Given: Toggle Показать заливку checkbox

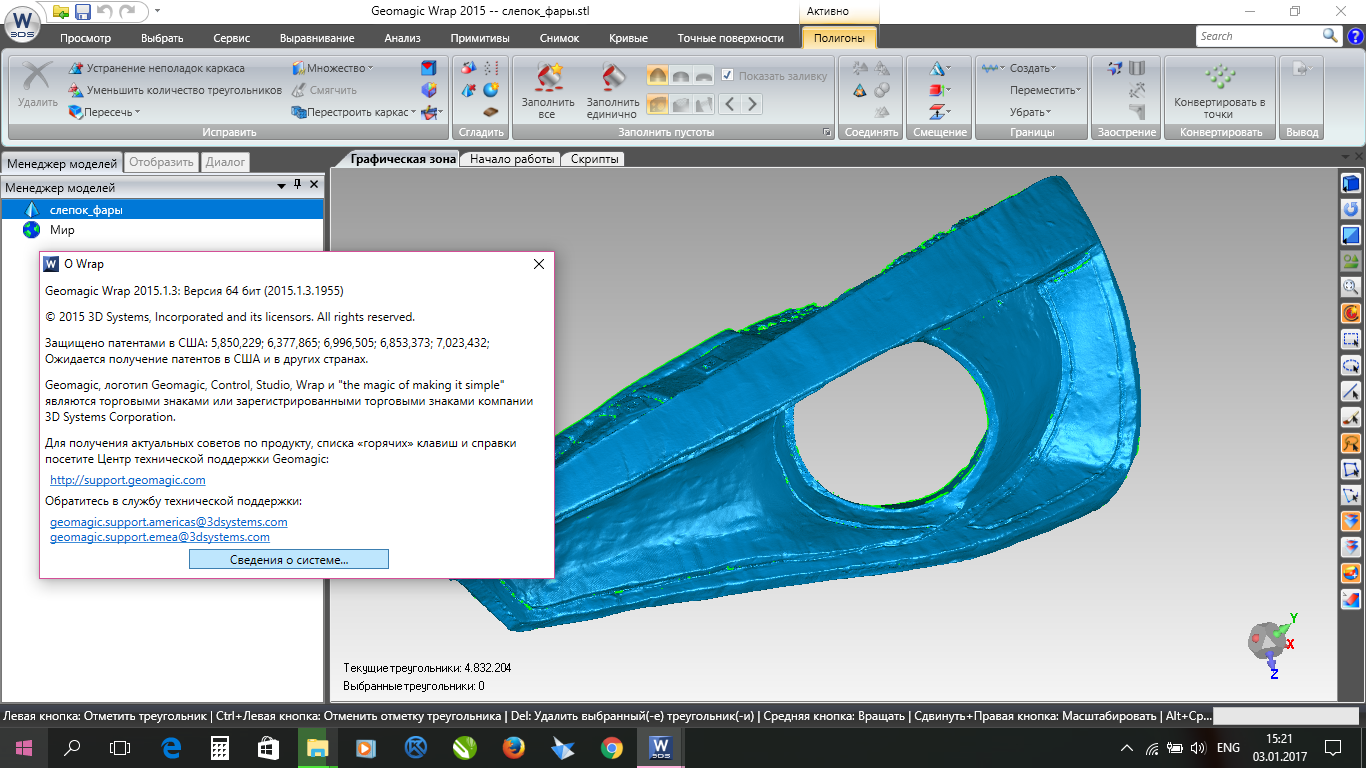Looking at the screenshot, I should [x=728, y=75].
